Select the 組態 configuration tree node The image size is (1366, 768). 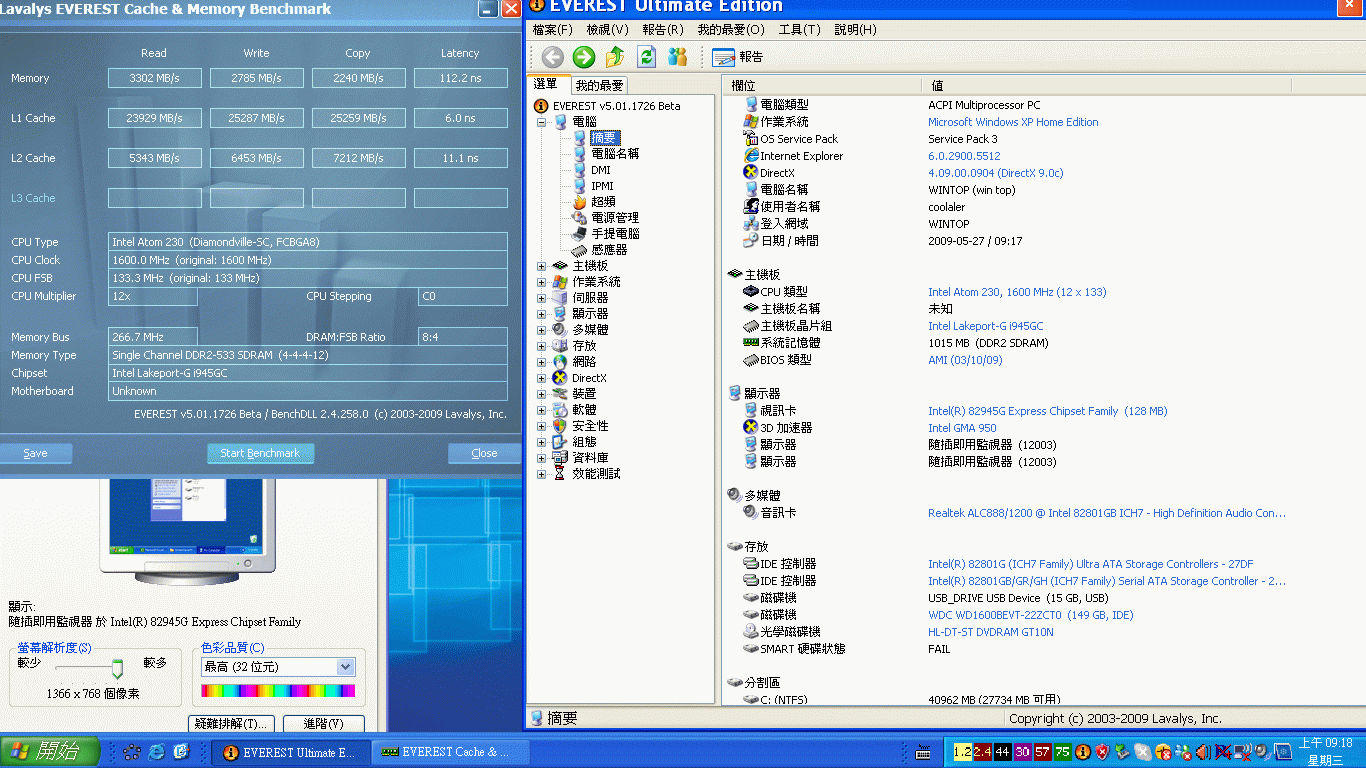click(x=584, y=442)
